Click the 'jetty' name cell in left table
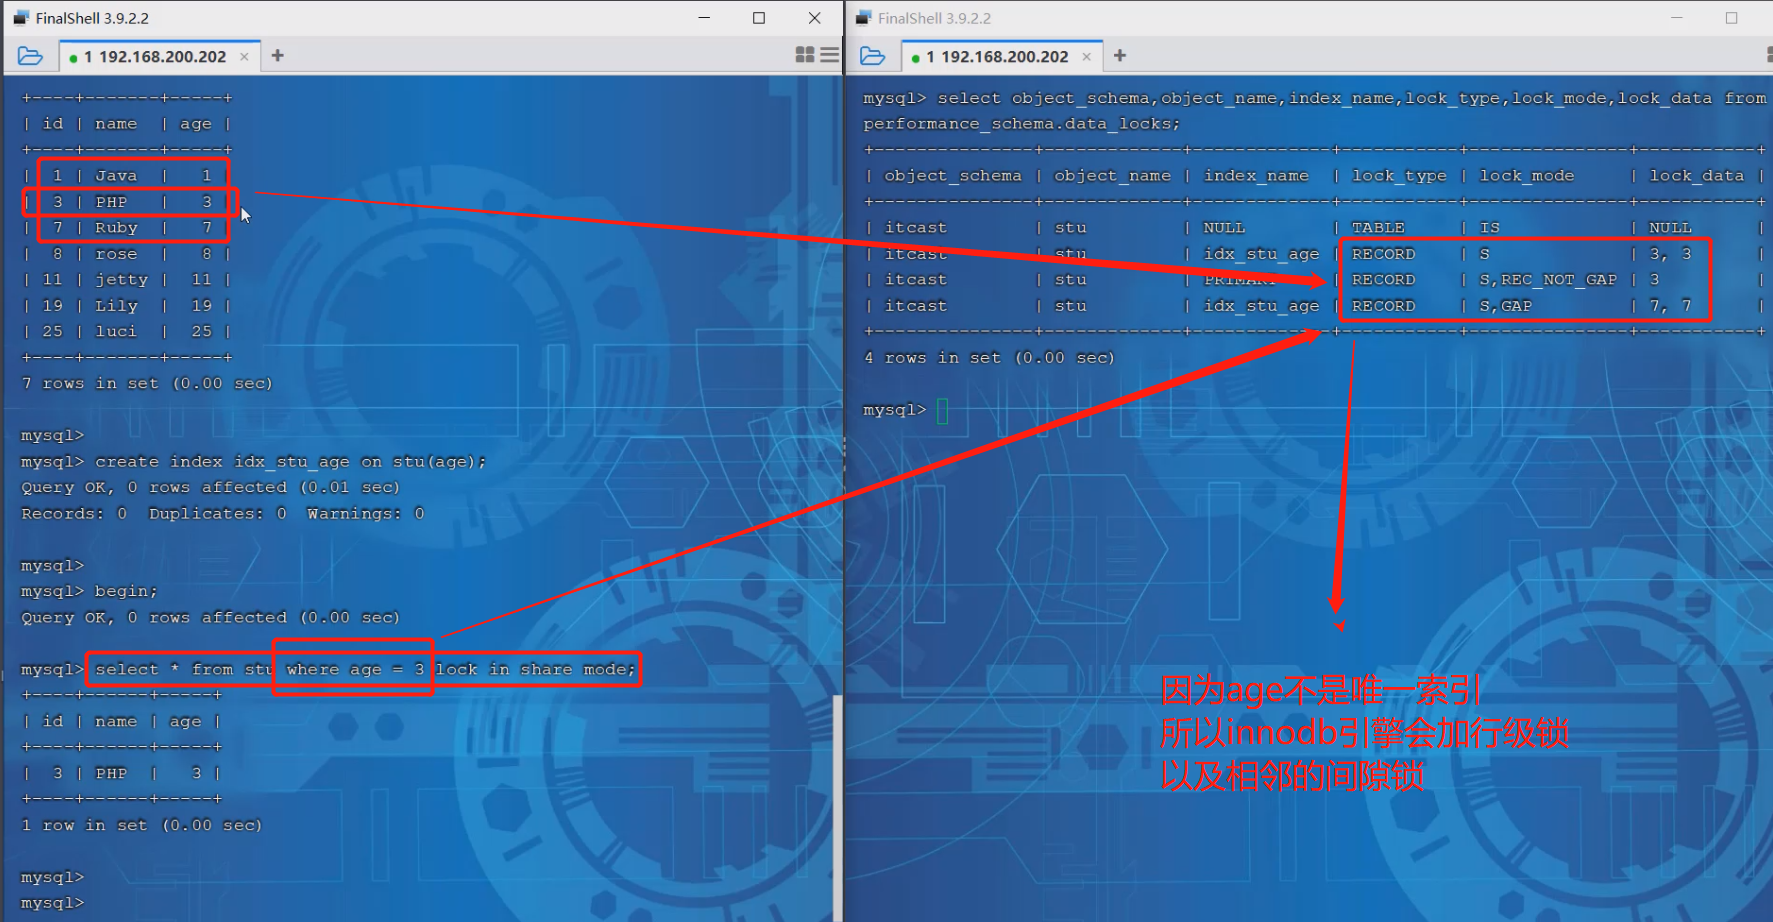Viewport: 1773px width, 922px height. click(x=121, y=280)
